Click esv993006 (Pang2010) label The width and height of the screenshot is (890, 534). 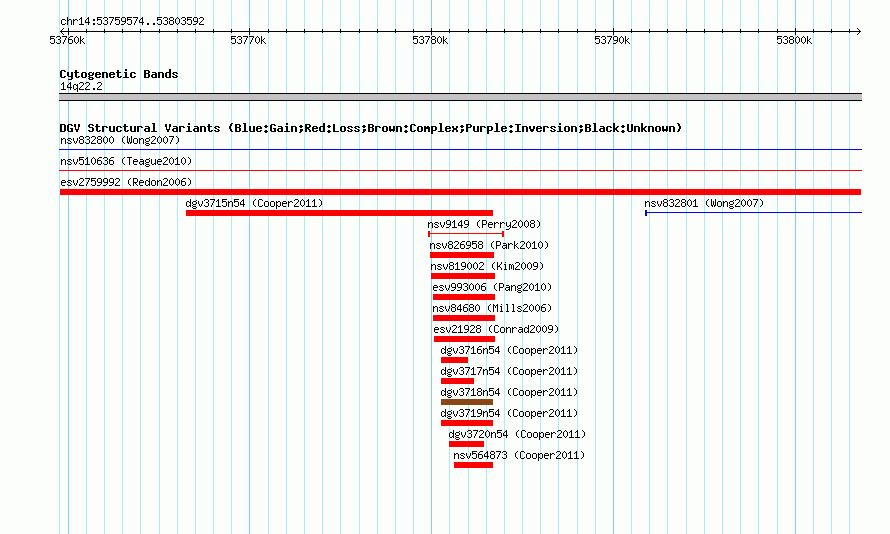[492, 287]
